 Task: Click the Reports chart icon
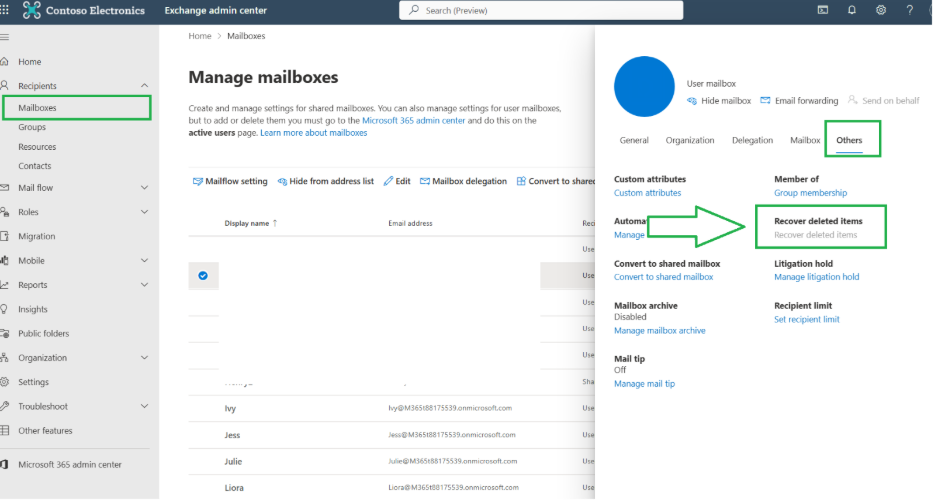tap(5, 285)
